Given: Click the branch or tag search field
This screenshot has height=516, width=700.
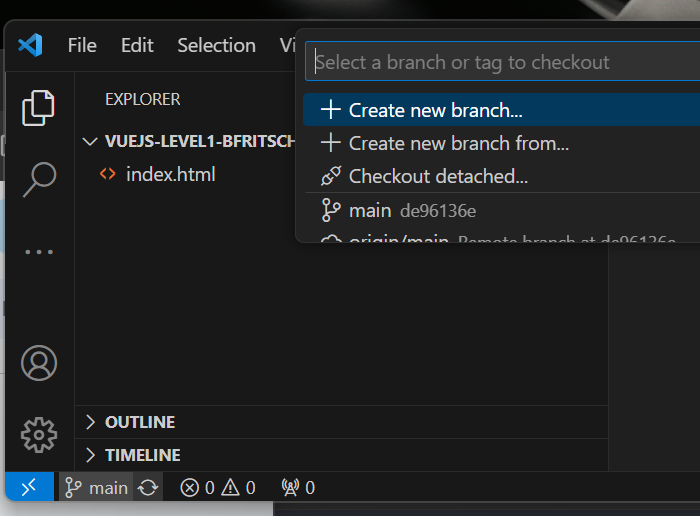Looking at the screenshot, I should point(500,62).
